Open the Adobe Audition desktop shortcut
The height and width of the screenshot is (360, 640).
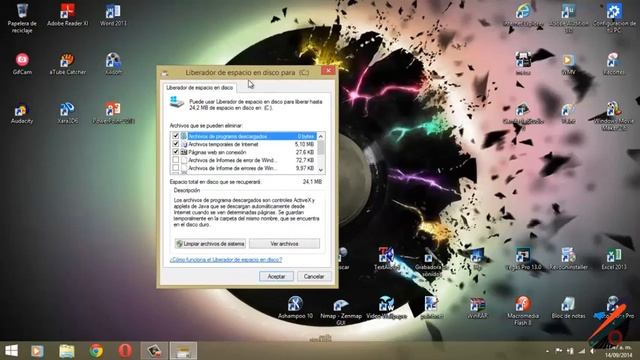569,18
